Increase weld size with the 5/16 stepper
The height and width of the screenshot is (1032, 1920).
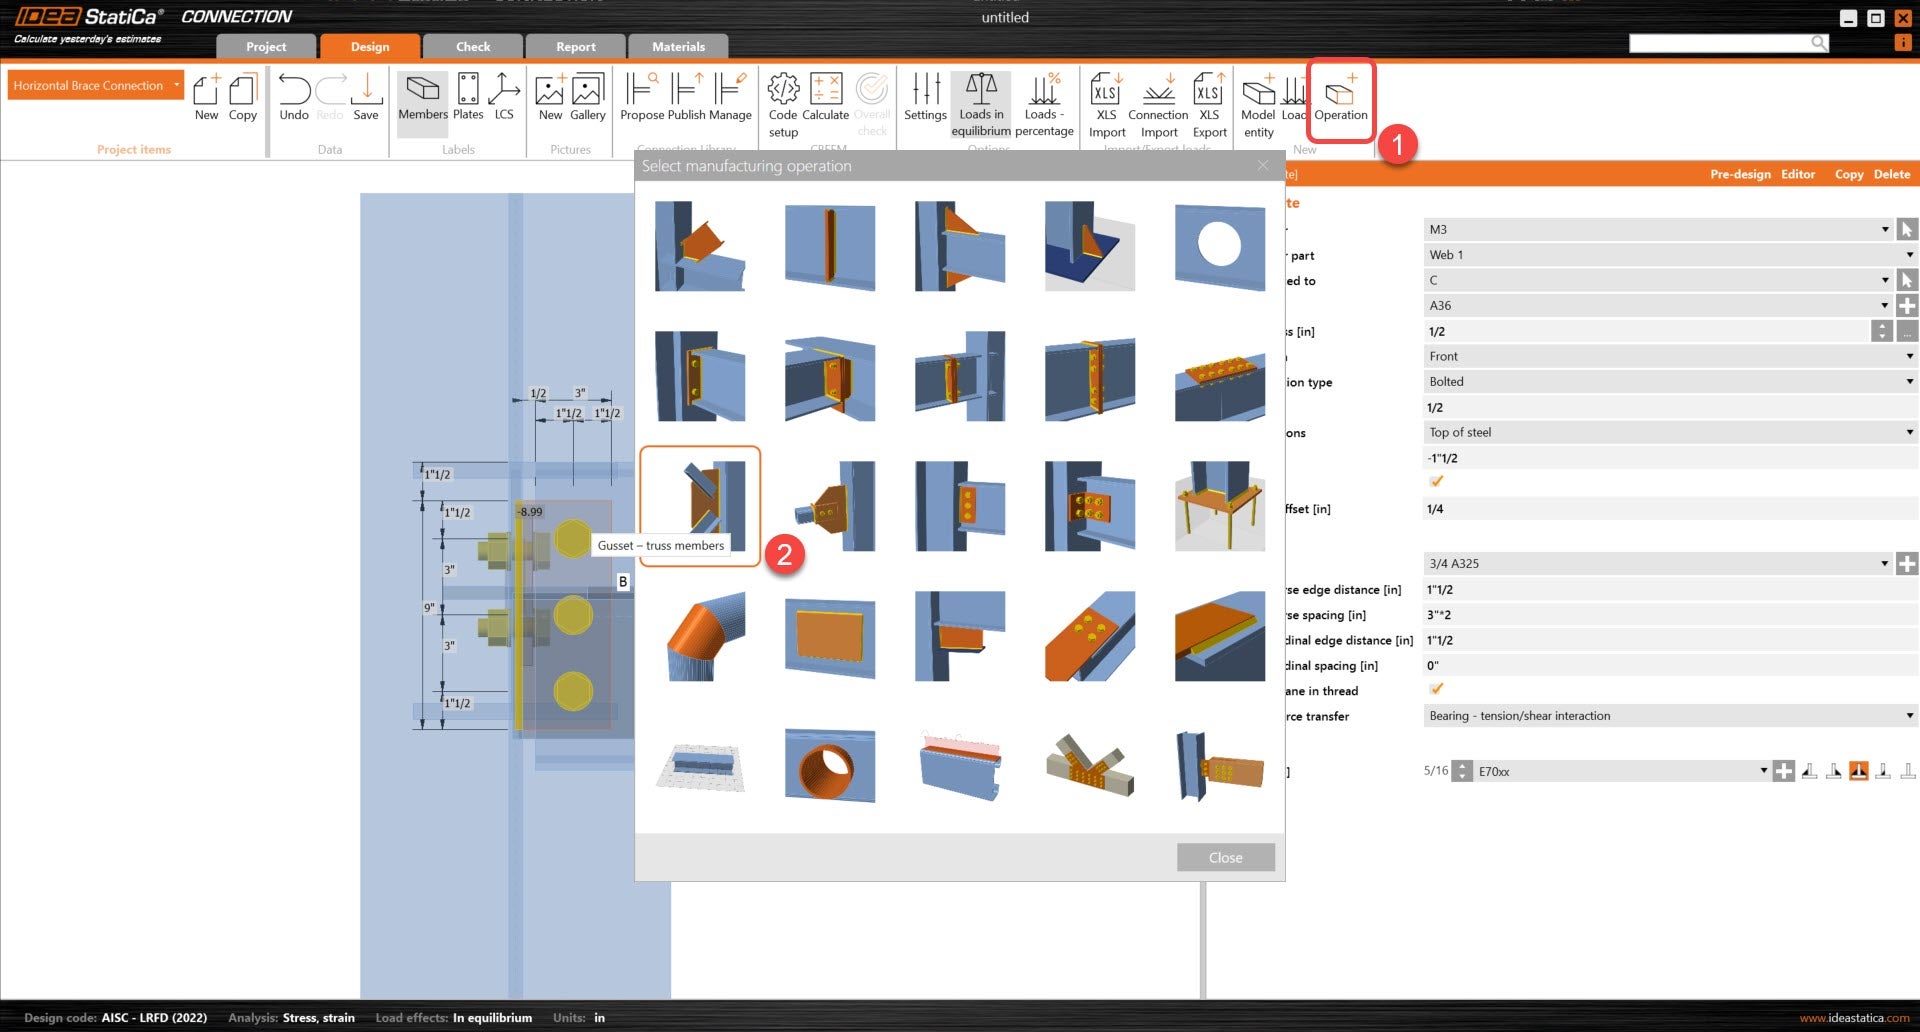click(x=1462, y=765)
